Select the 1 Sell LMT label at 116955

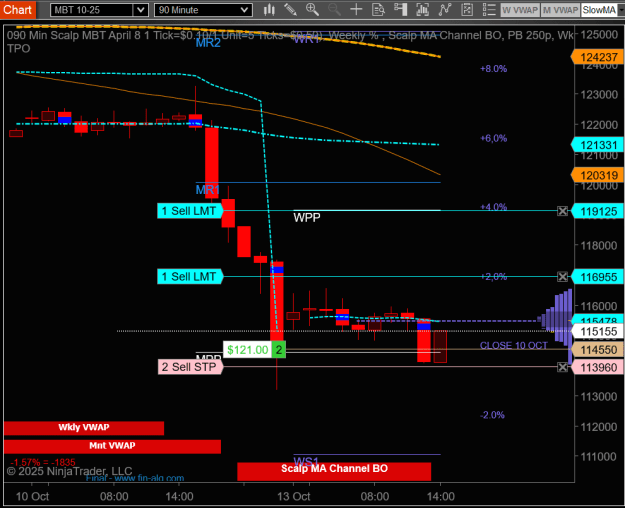click(190, 276)
